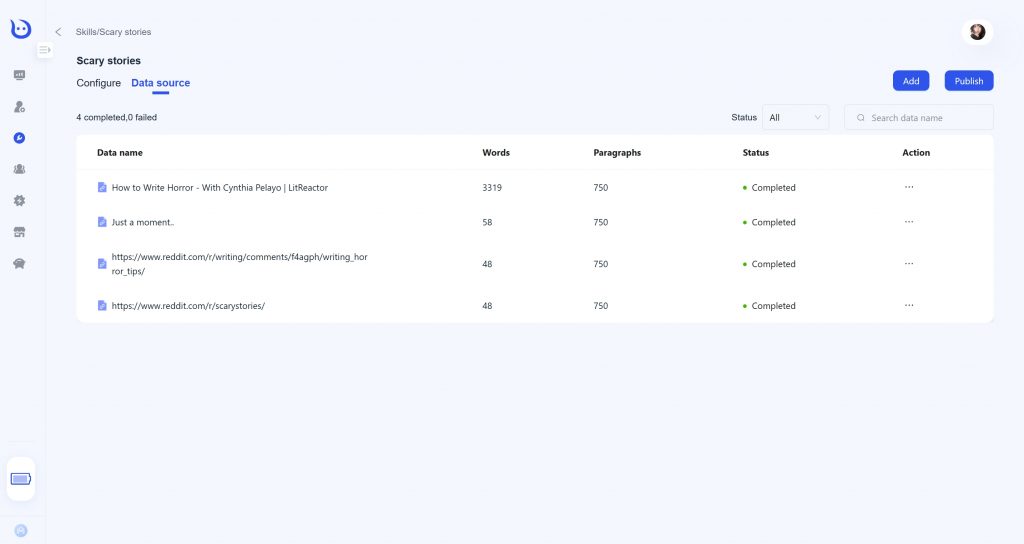The width and height of the screenshot is (1024, 544).
Task: Select the Data source tab
Action: 161,83
